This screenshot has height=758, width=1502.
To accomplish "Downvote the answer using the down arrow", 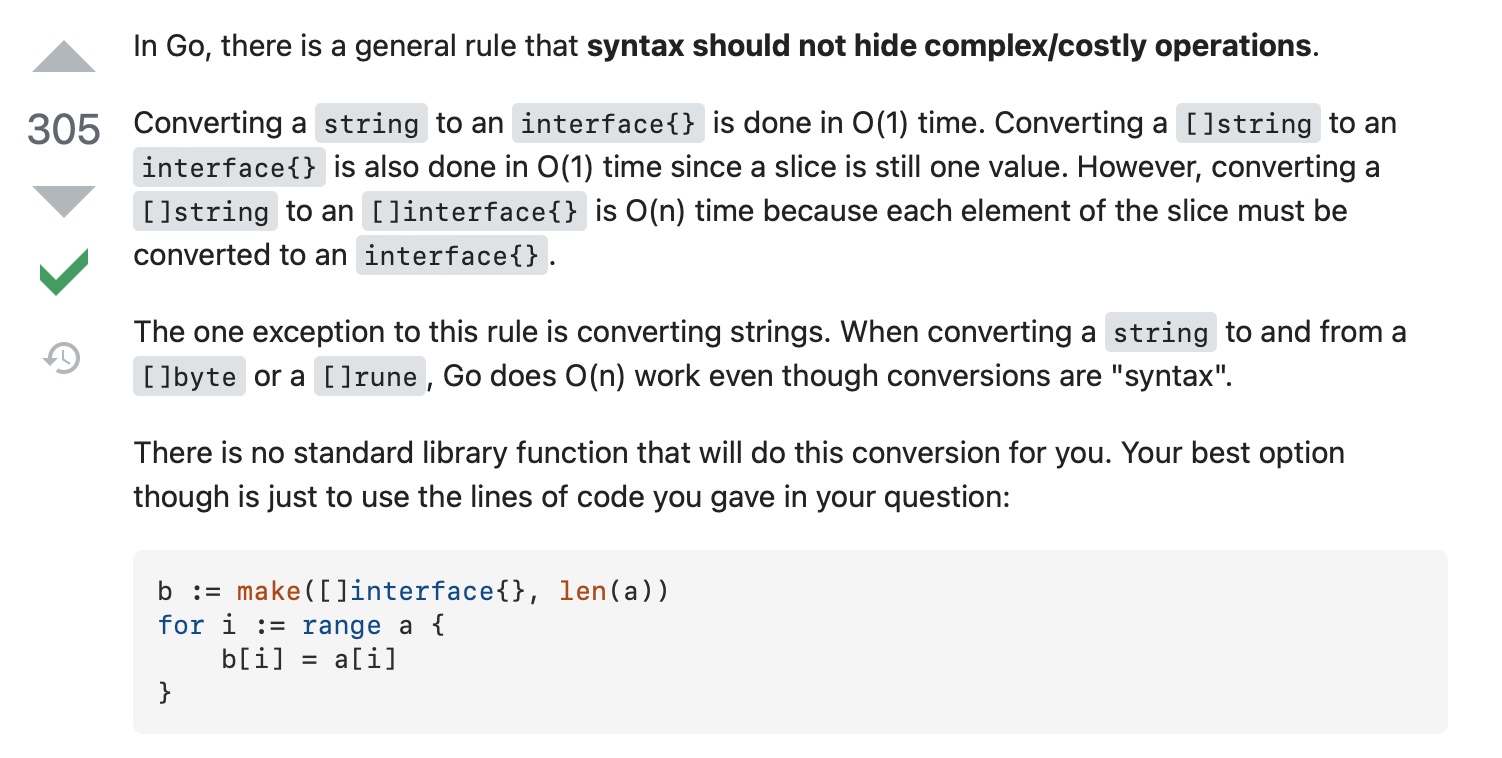I will 64,202.
